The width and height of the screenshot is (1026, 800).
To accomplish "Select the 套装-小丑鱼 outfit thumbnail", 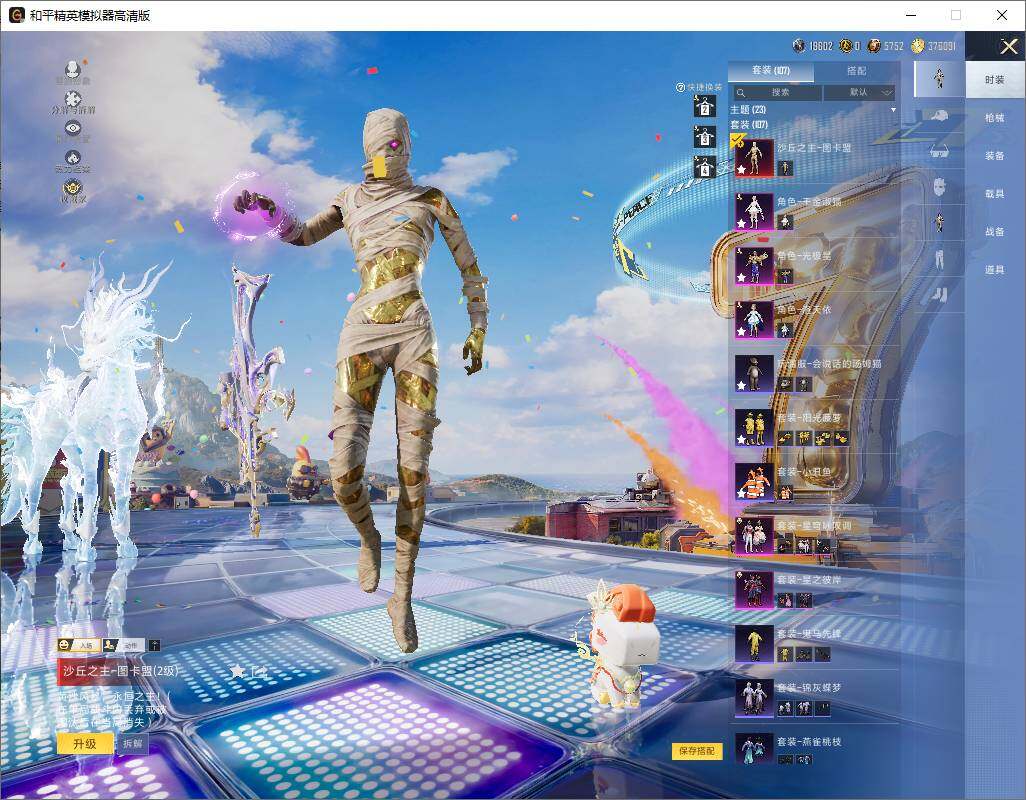I will pos(754,481).
